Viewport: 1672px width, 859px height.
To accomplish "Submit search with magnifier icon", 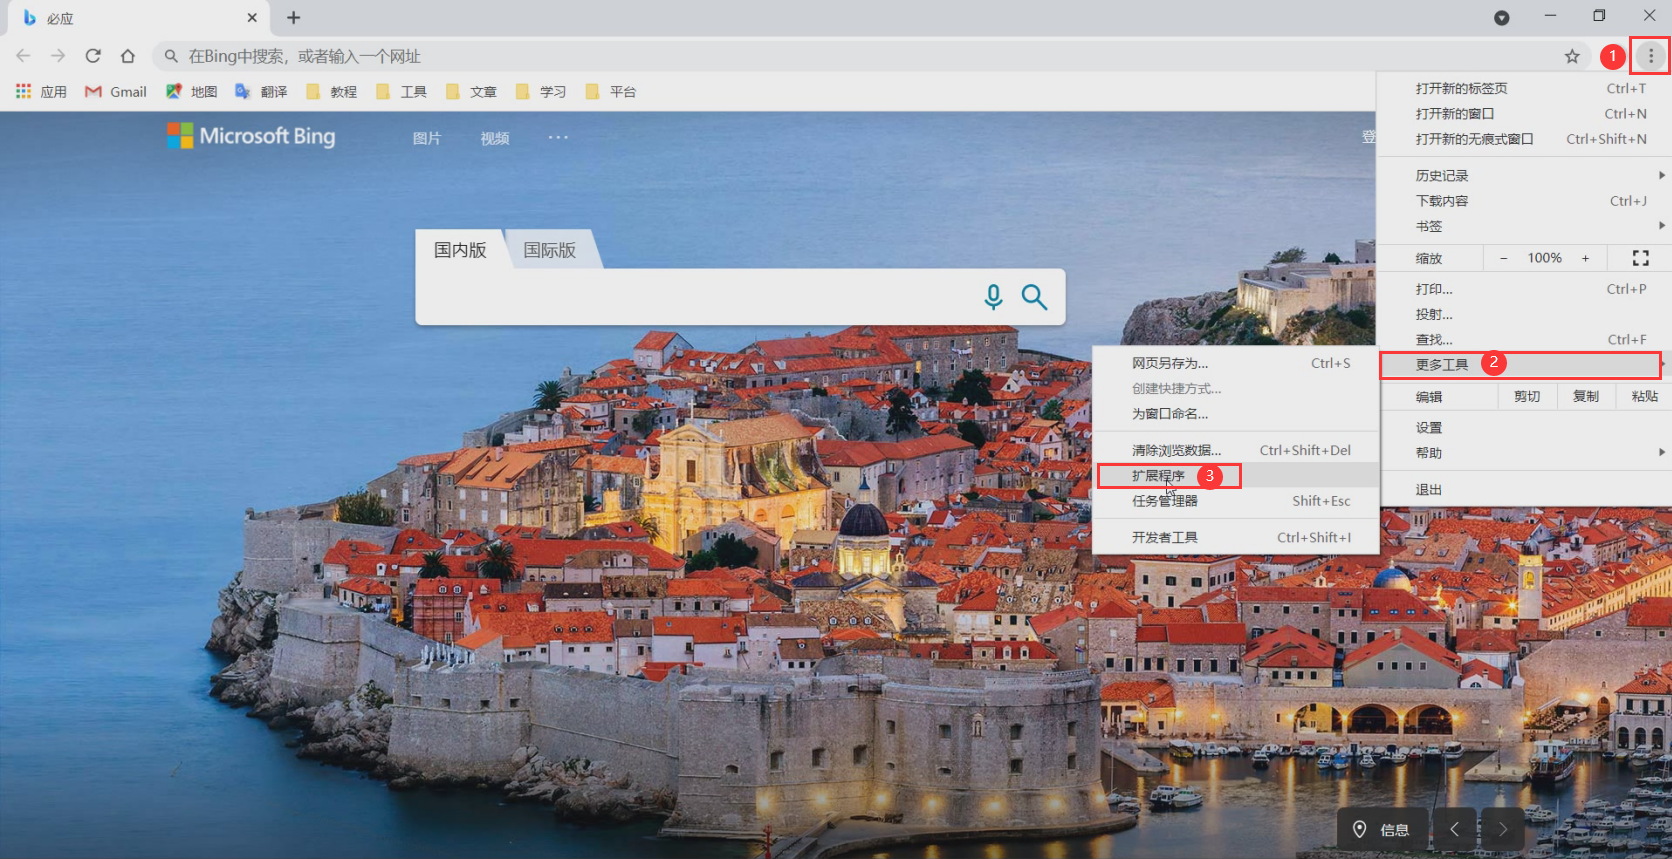I will point(1034,297).
